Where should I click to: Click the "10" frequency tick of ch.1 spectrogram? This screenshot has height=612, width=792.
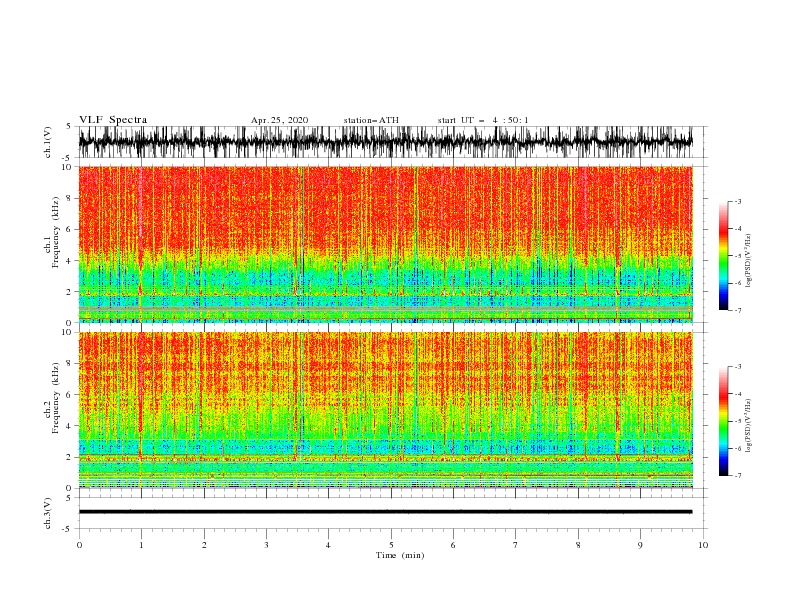pos(69,167)
